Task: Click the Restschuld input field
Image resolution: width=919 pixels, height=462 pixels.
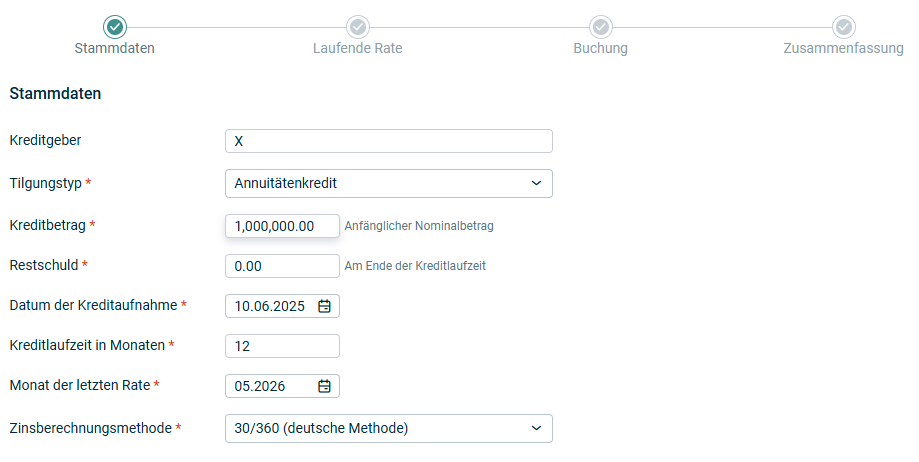Action: click(x=282, y=266)
